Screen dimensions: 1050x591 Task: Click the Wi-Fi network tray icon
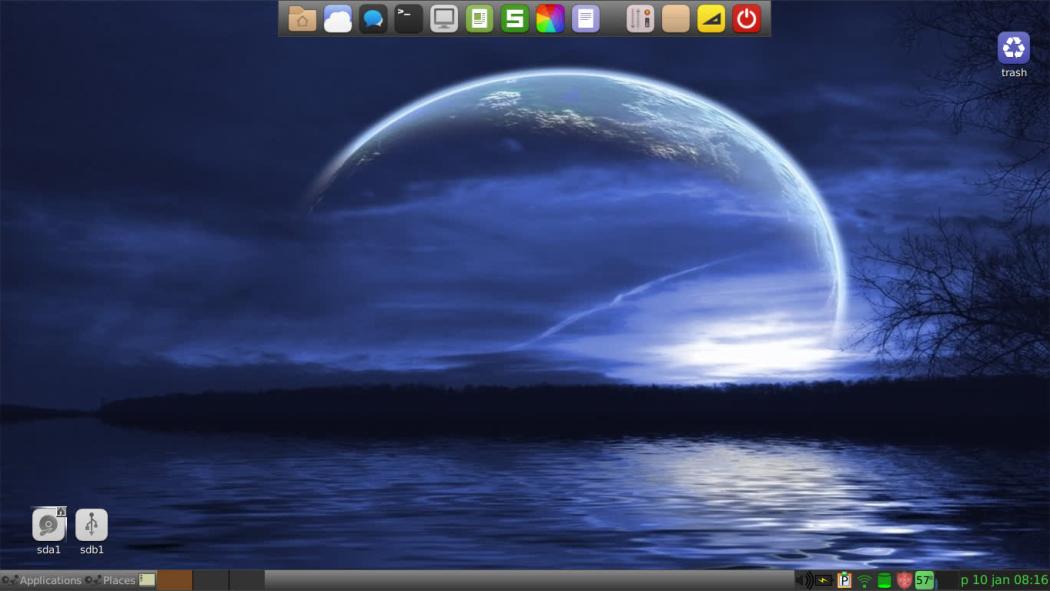coord(865,581)
